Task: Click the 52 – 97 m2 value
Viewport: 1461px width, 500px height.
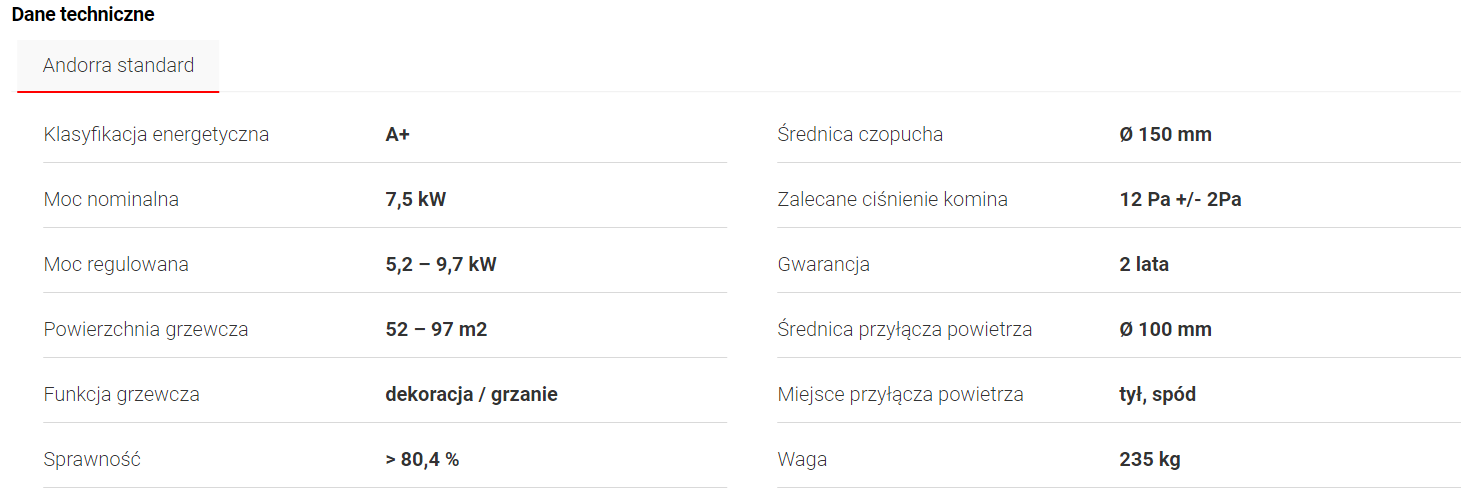Action: tap(436, 329)
